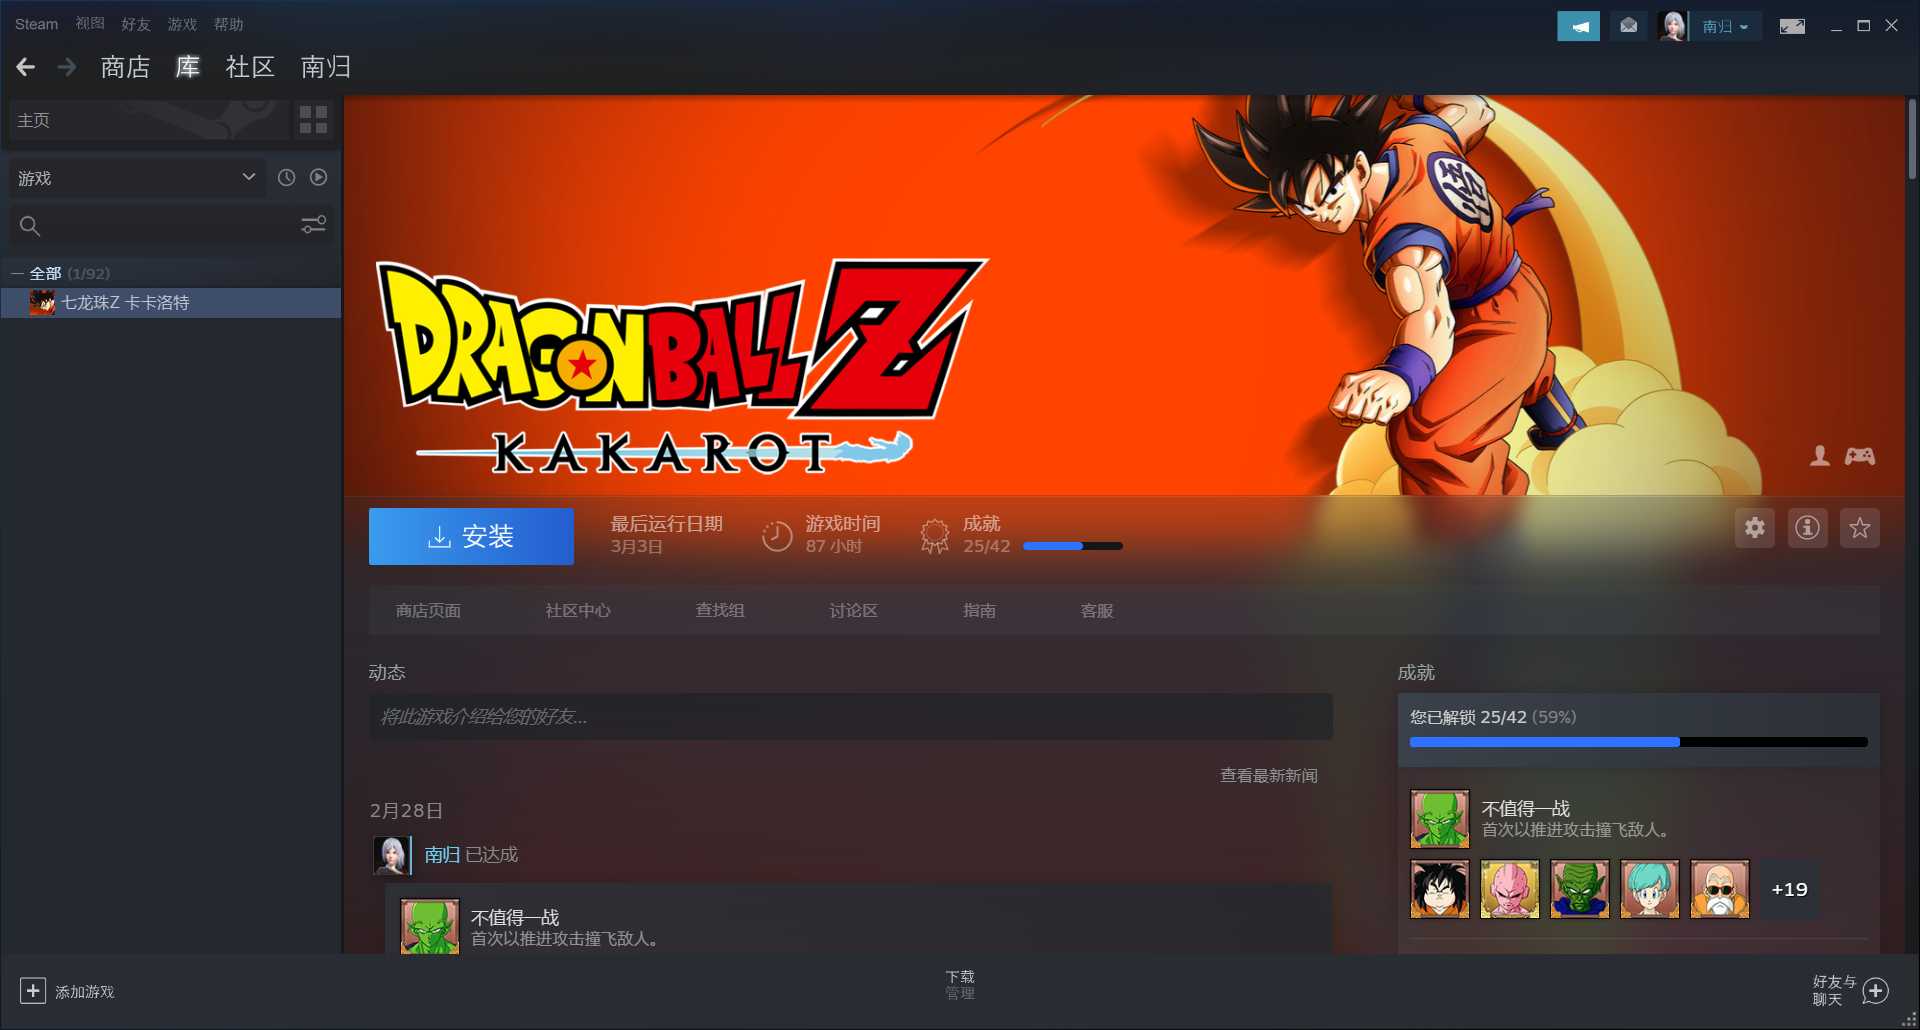Click the activity share text field
Image resolution: width=1920 pixels, height=1030 pixels.
(851, 717)
